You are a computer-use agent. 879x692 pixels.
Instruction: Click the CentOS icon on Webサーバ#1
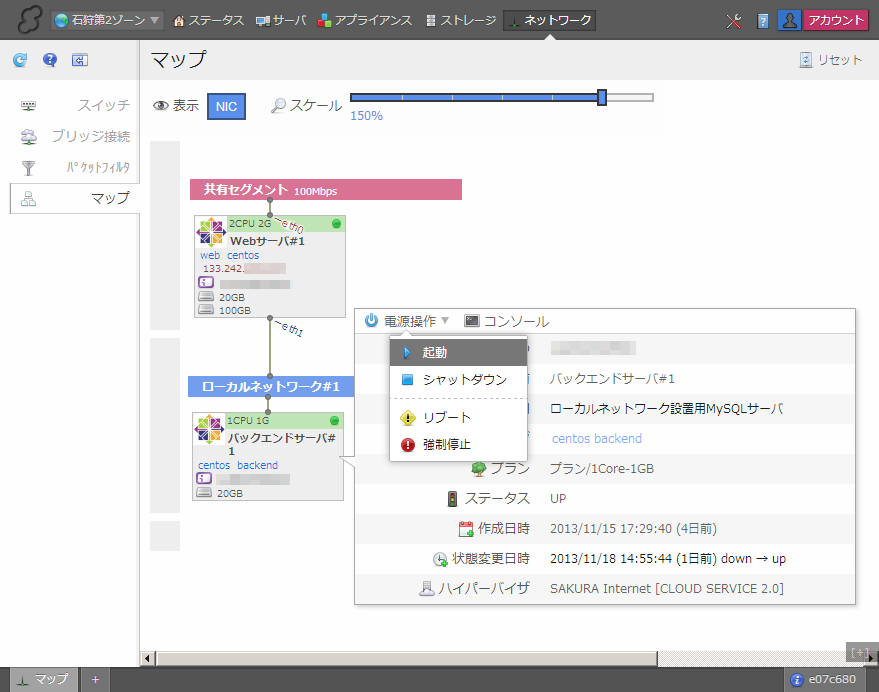click(x=211, y=234)
